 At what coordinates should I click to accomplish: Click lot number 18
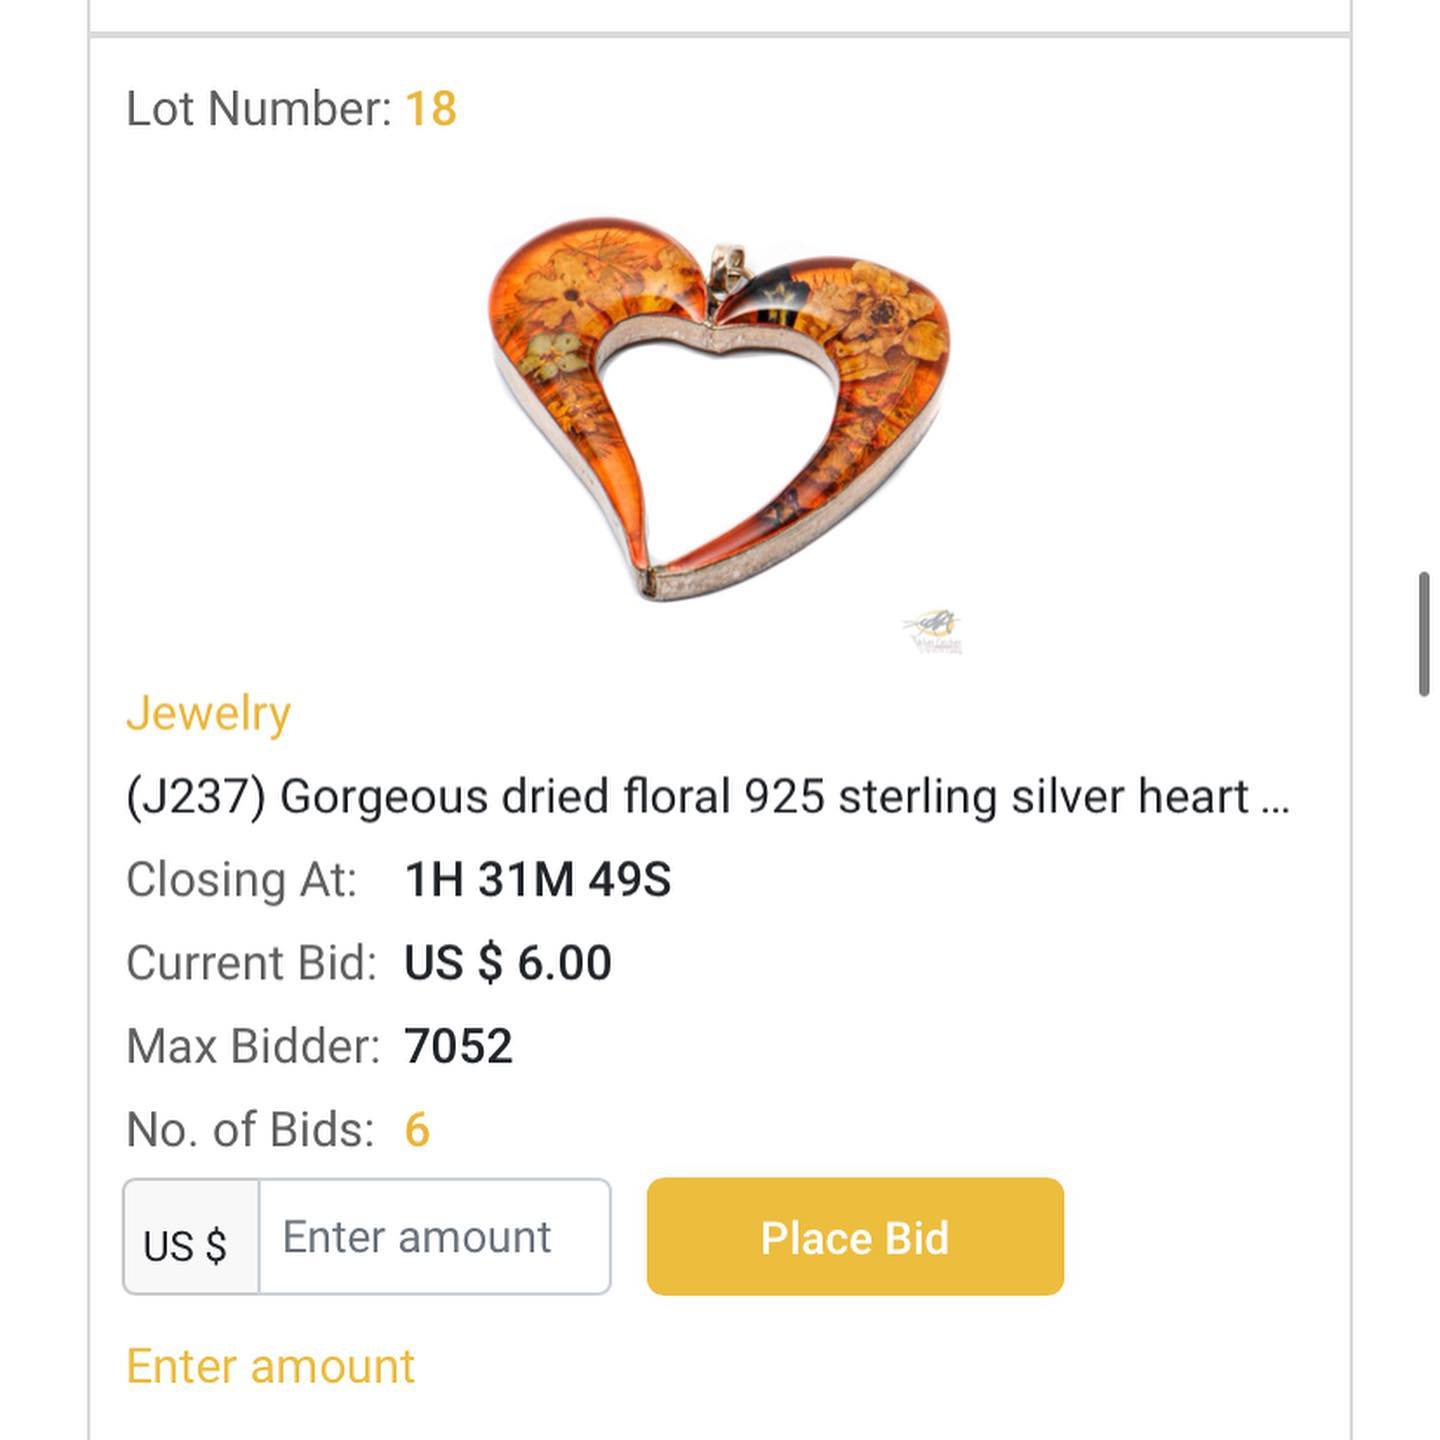[431, 109]
